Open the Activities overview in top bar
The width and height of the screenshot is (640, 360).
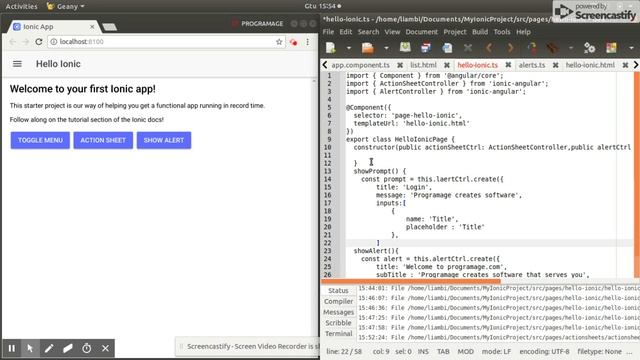click(x=21, y=6)
